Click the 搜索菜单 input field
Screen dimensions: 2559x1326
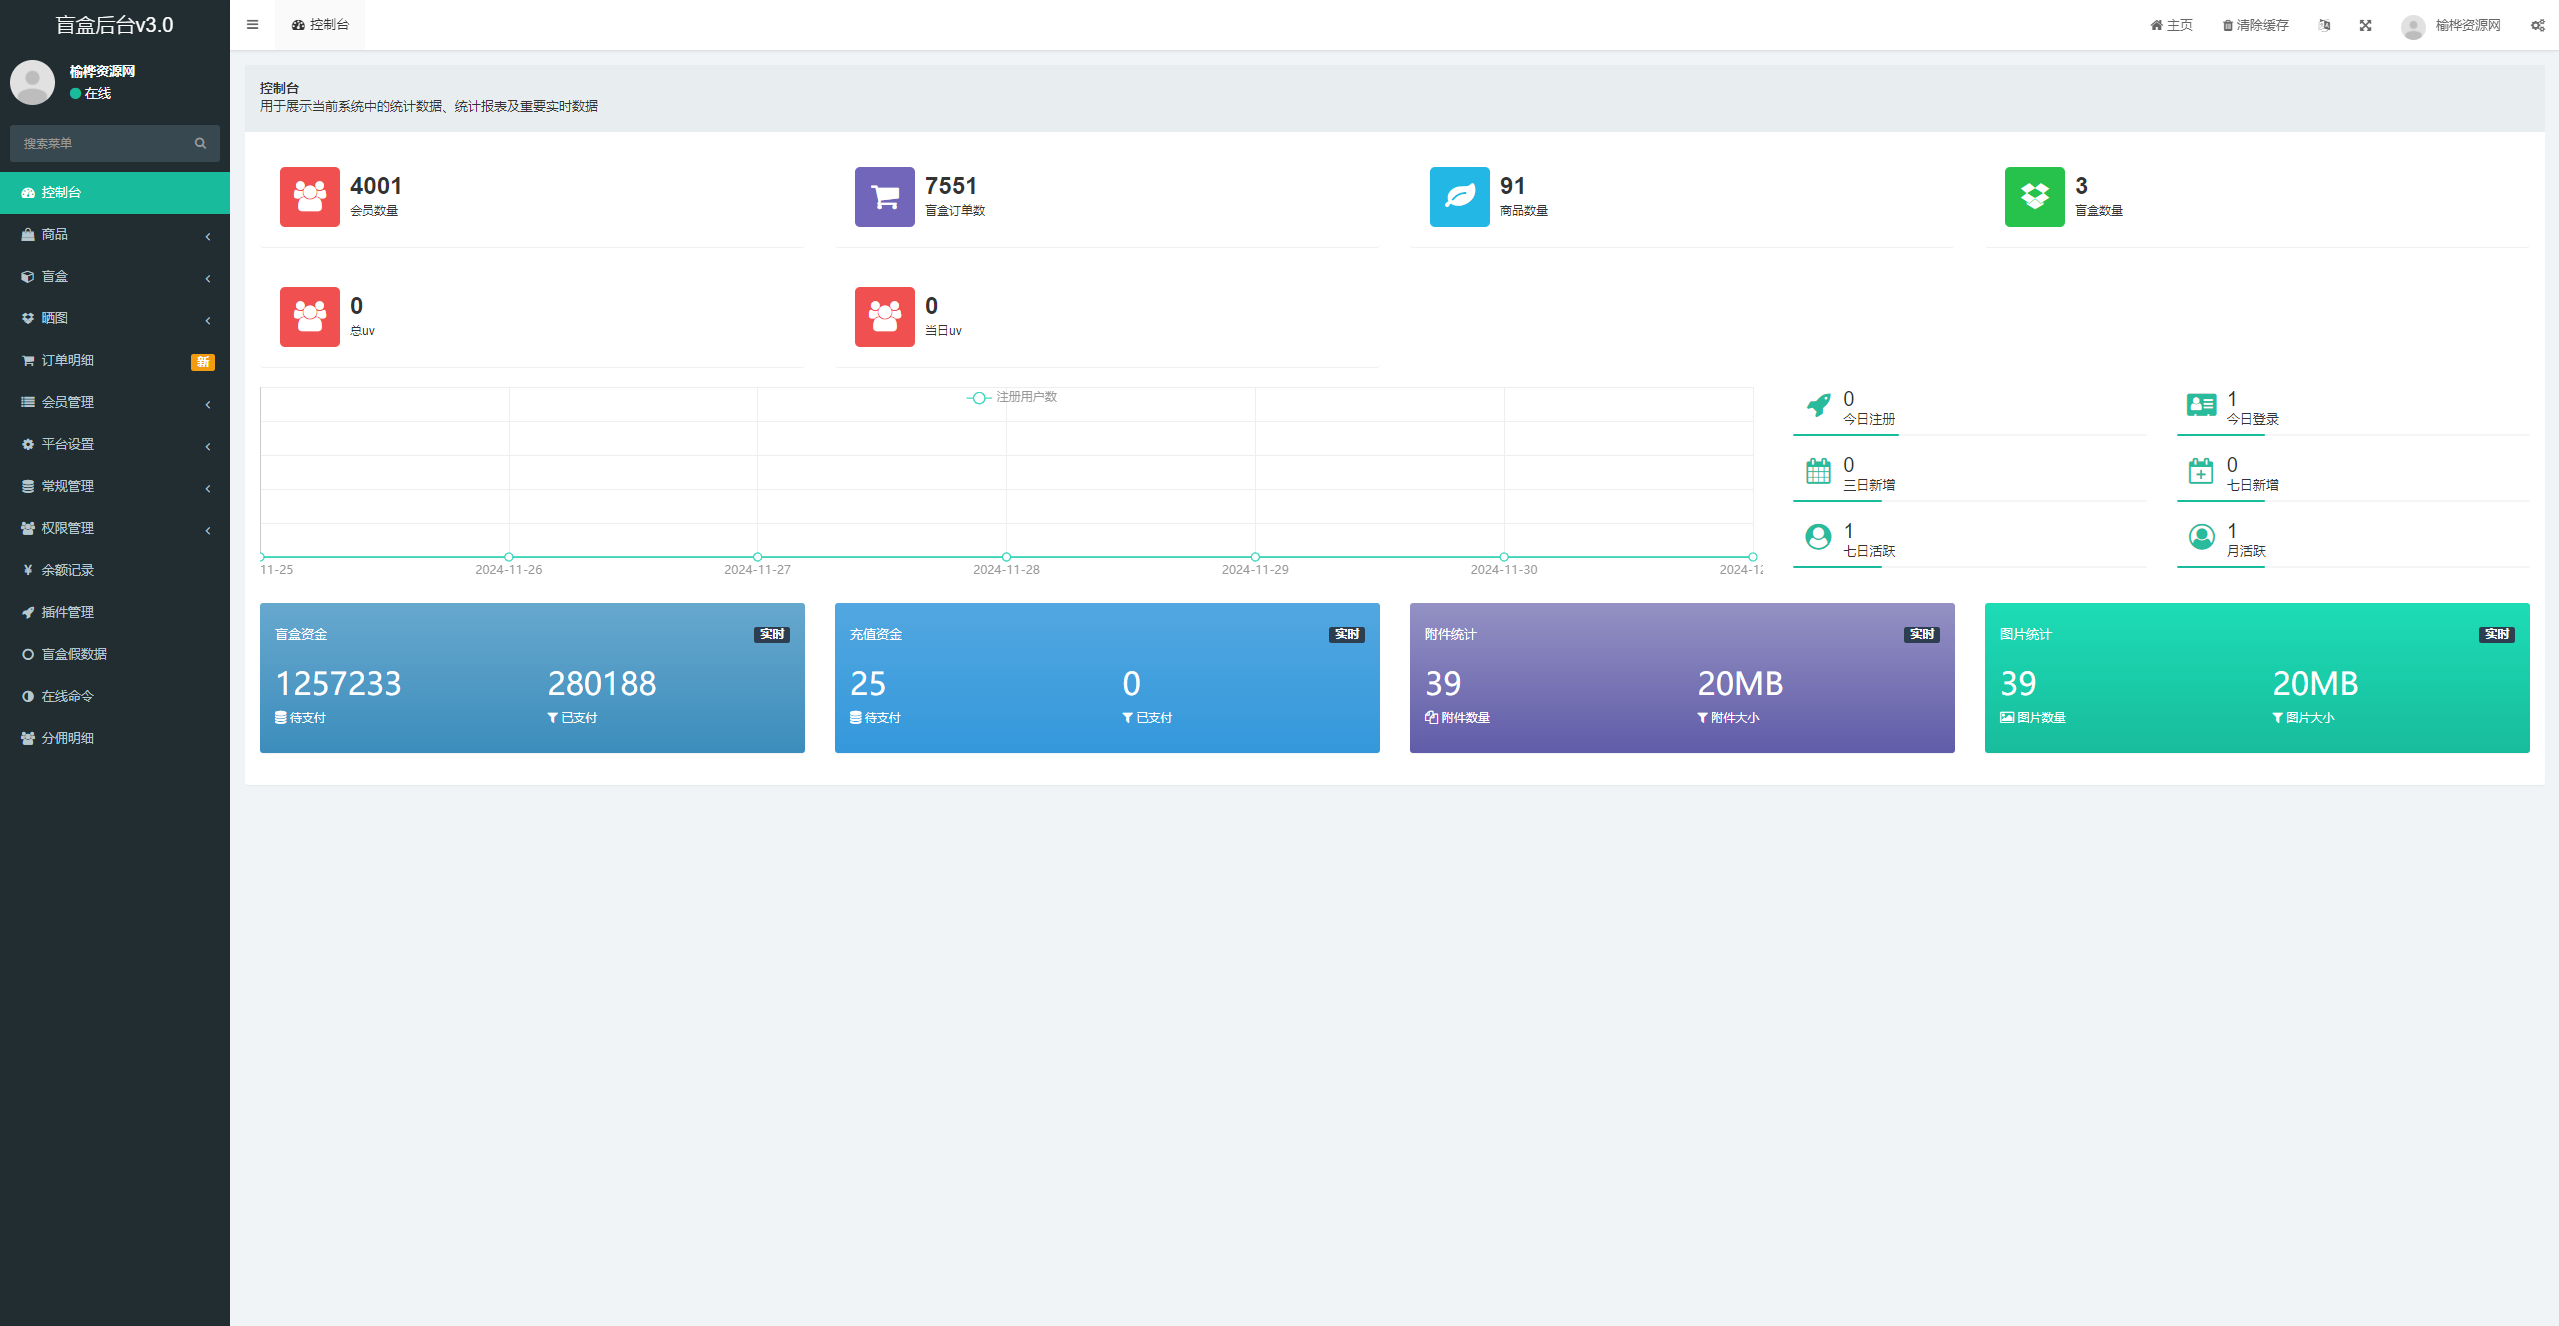pos(100,143)
